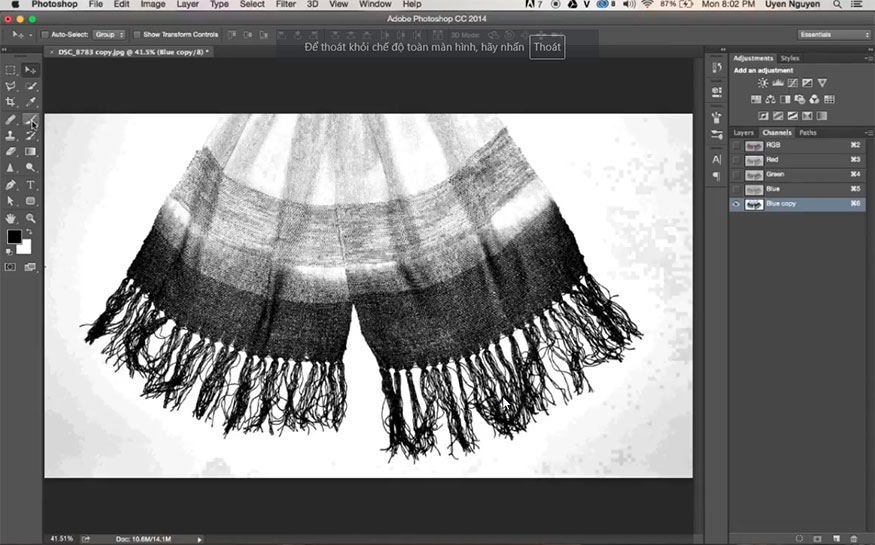The image size is (875, 545).
Task: Open the Image menu
Action: coord(152,4)
